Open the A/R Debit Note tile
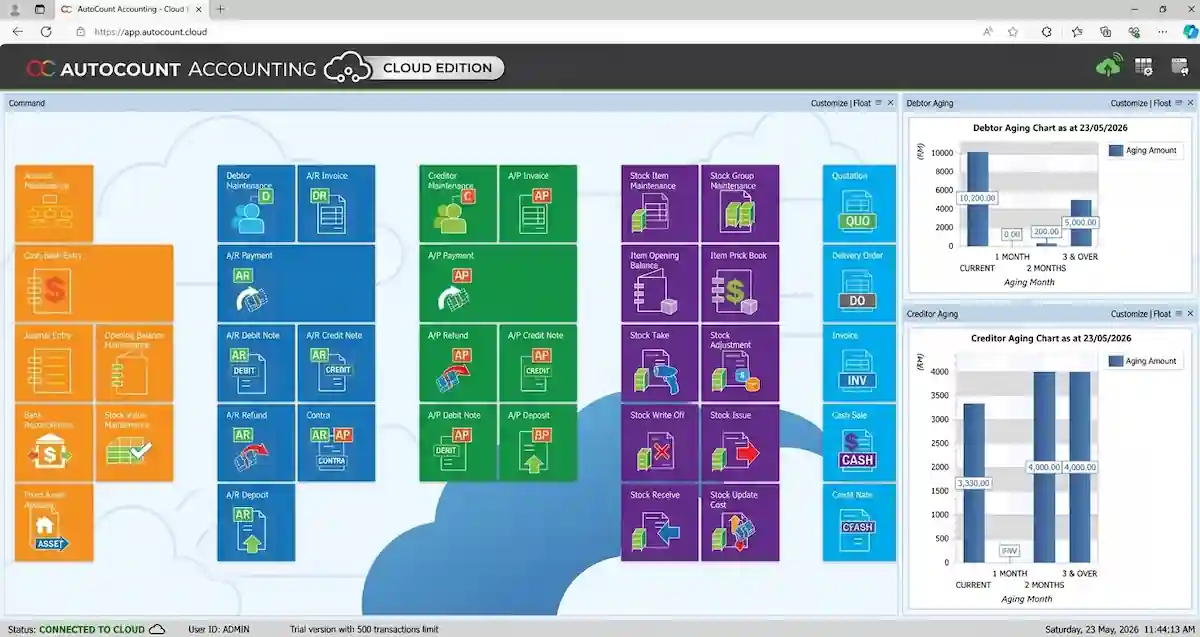The image size is (1200, 637). coord(256,364)
